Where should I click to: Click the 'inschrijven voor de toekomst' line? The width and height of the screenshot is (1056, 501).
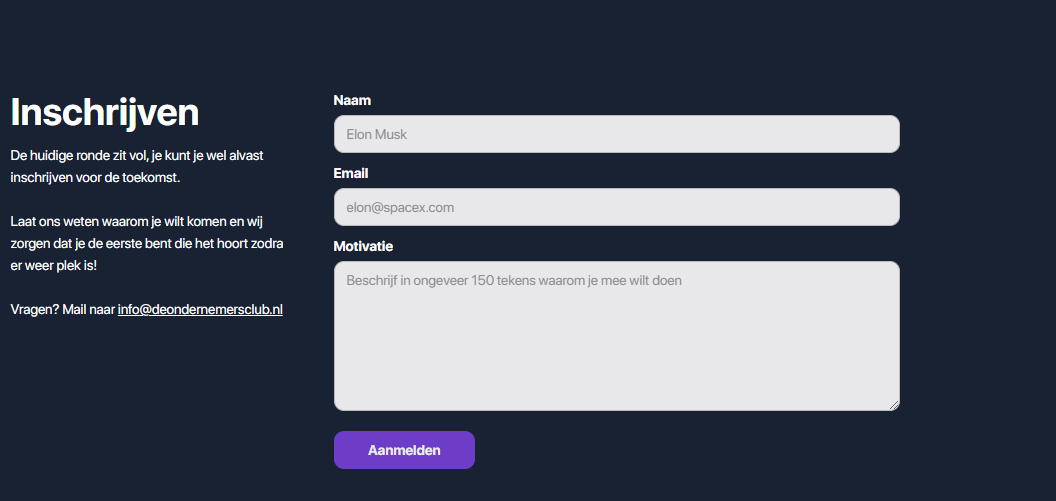click(x=95, y=178)
